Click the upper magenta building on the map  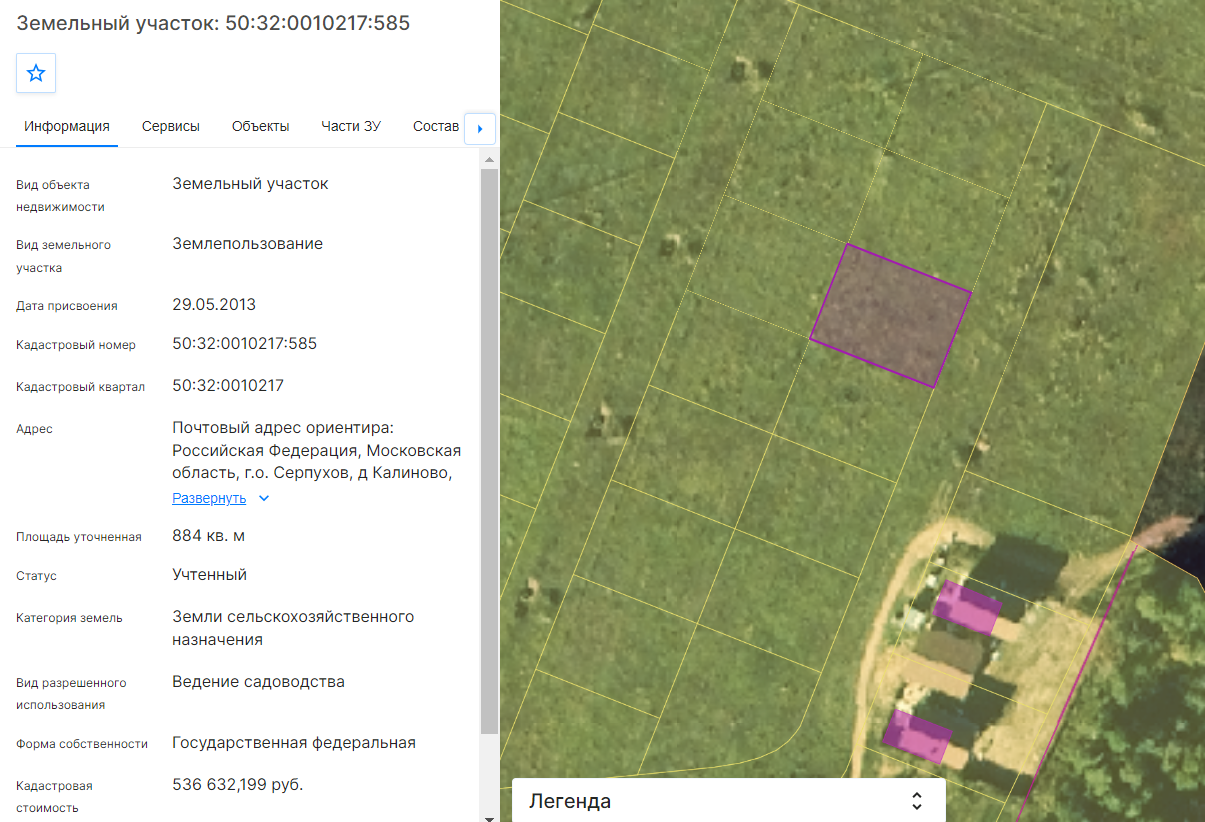[966, 607]
